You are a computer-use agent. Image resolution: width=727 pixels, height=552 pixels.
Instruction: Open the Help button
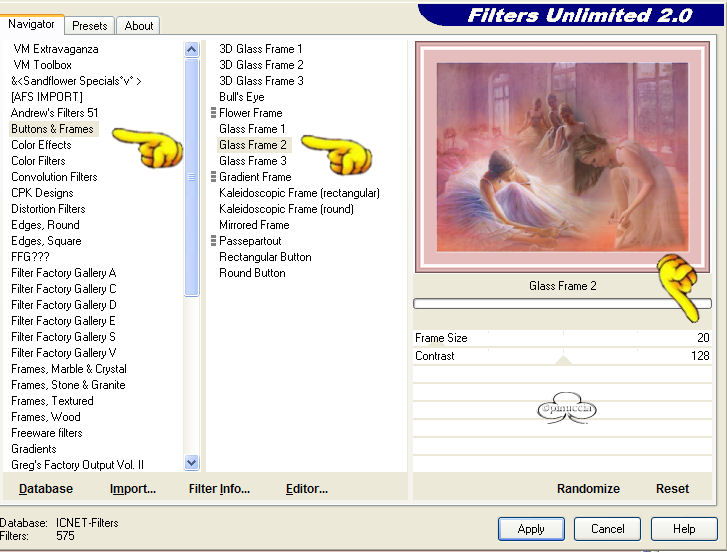[684, 529]
